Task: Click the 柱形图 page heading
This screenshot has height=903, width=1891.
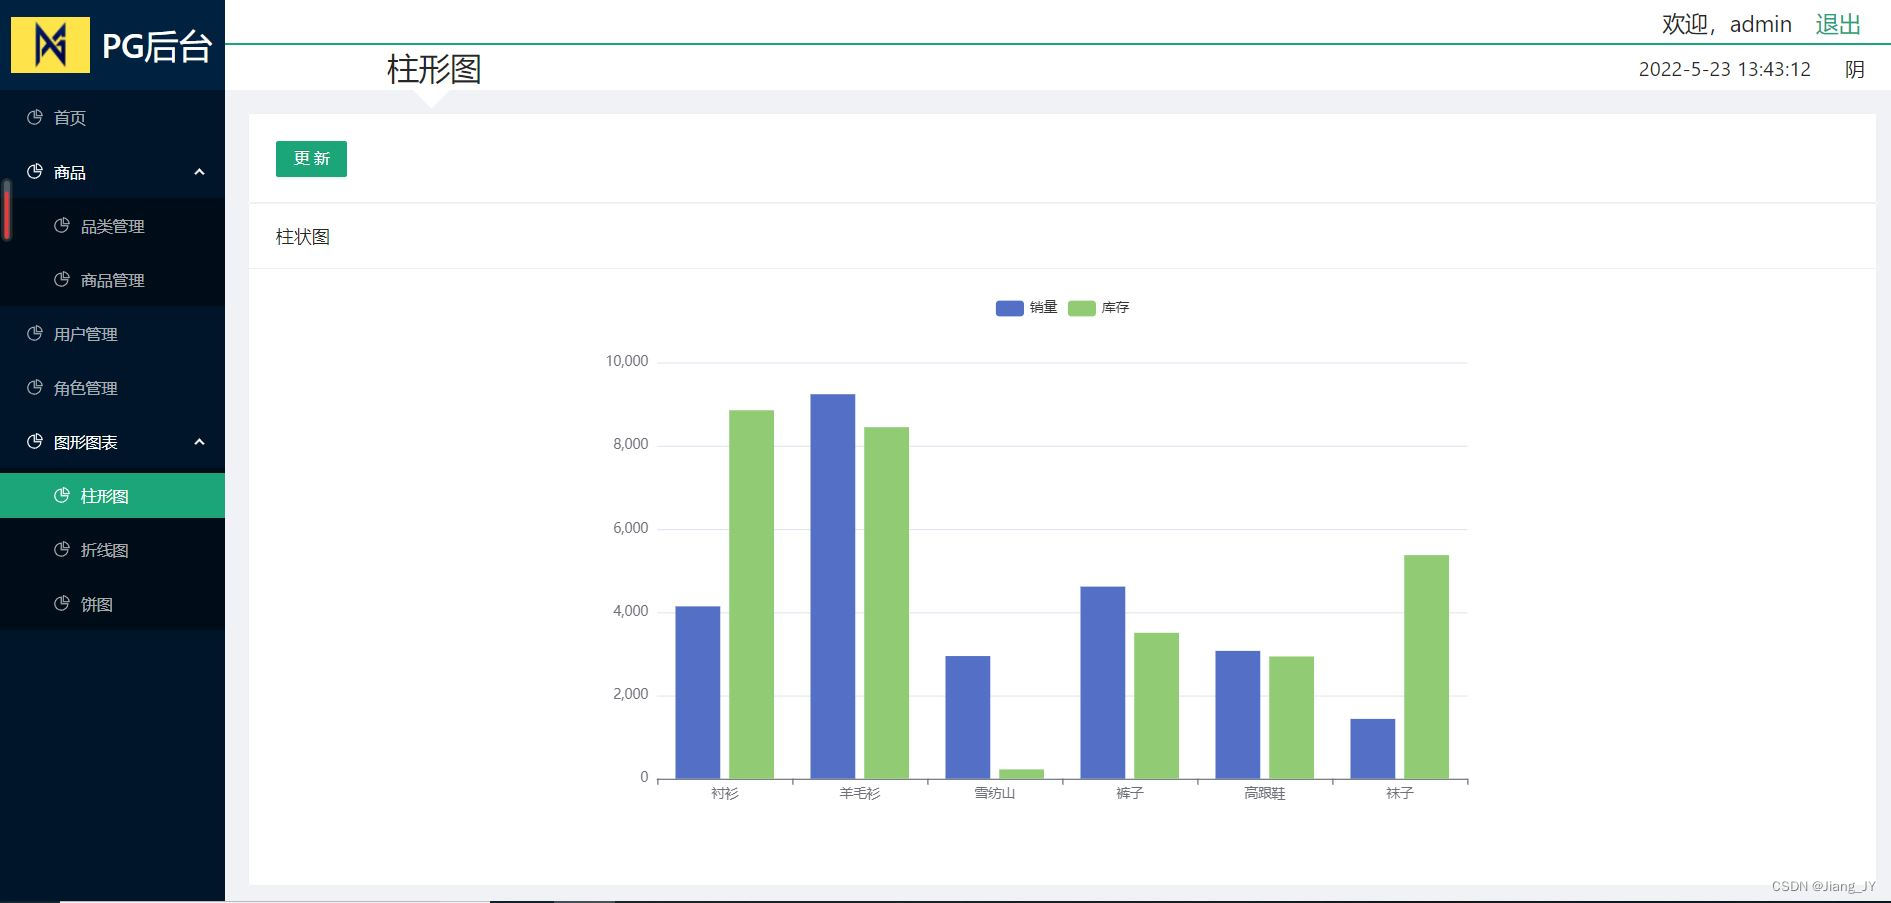Action: (x=434, y=69)
